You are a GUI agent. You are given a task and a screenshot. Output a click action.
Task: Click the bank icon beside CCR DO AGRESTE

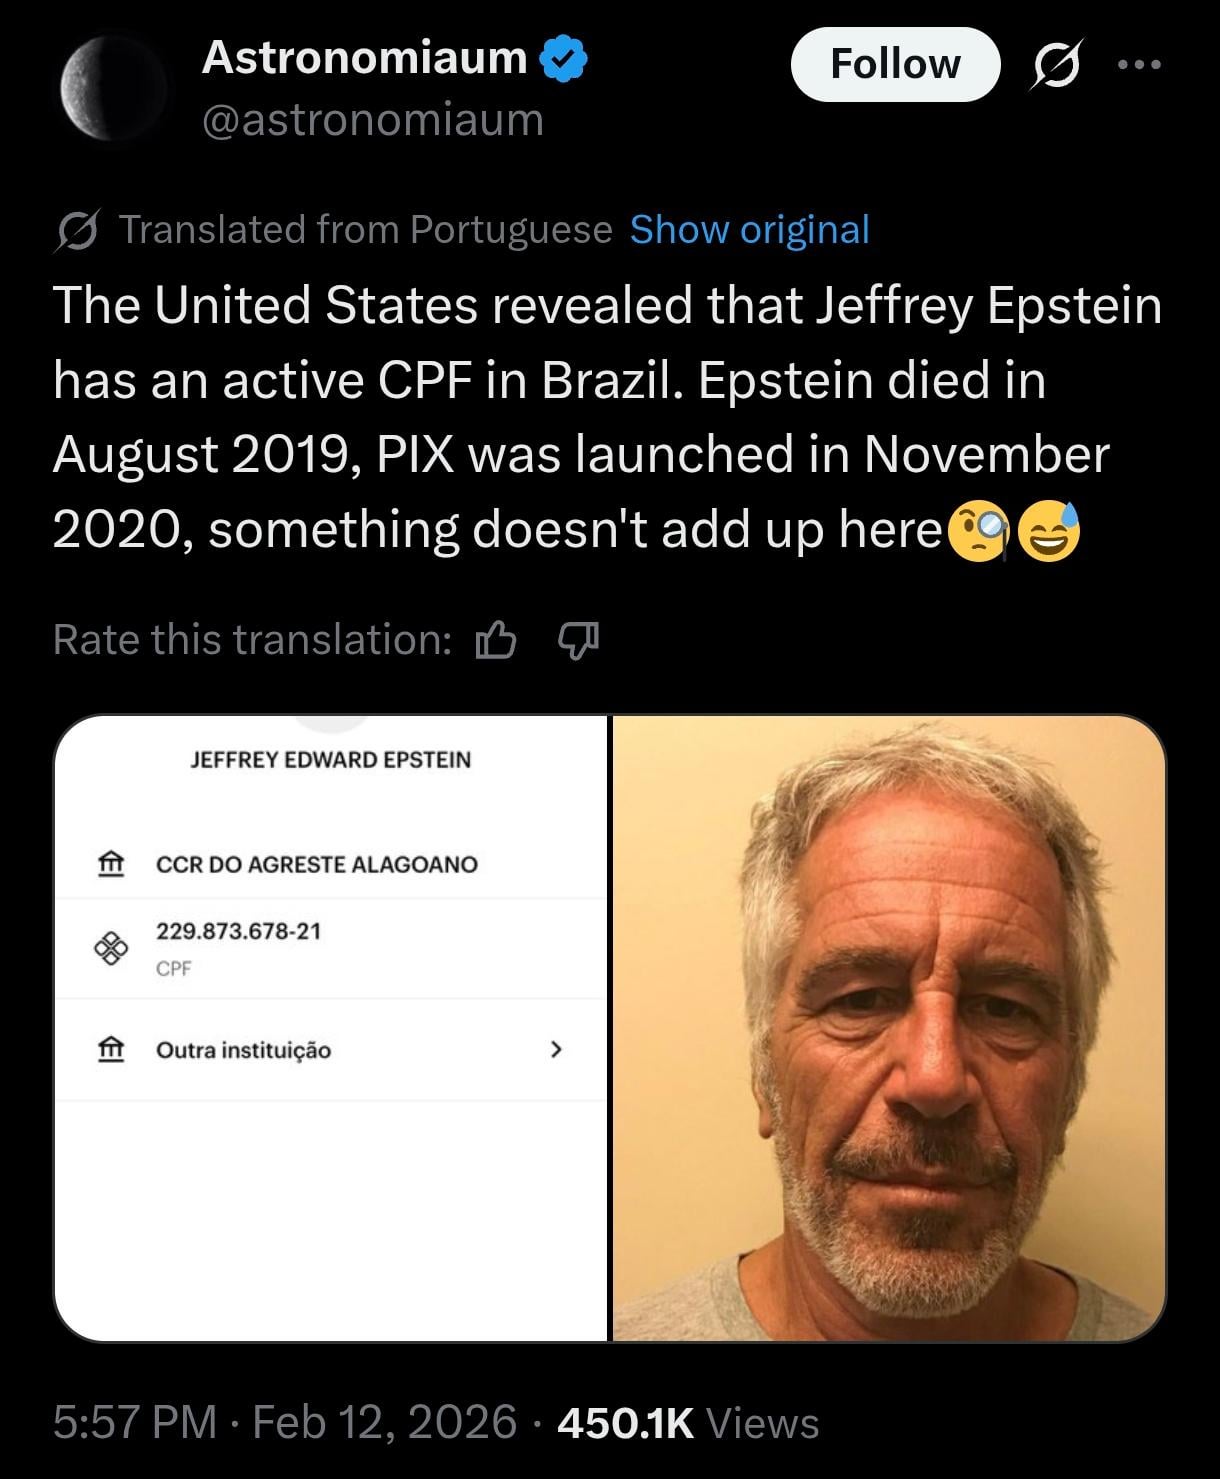111,863
